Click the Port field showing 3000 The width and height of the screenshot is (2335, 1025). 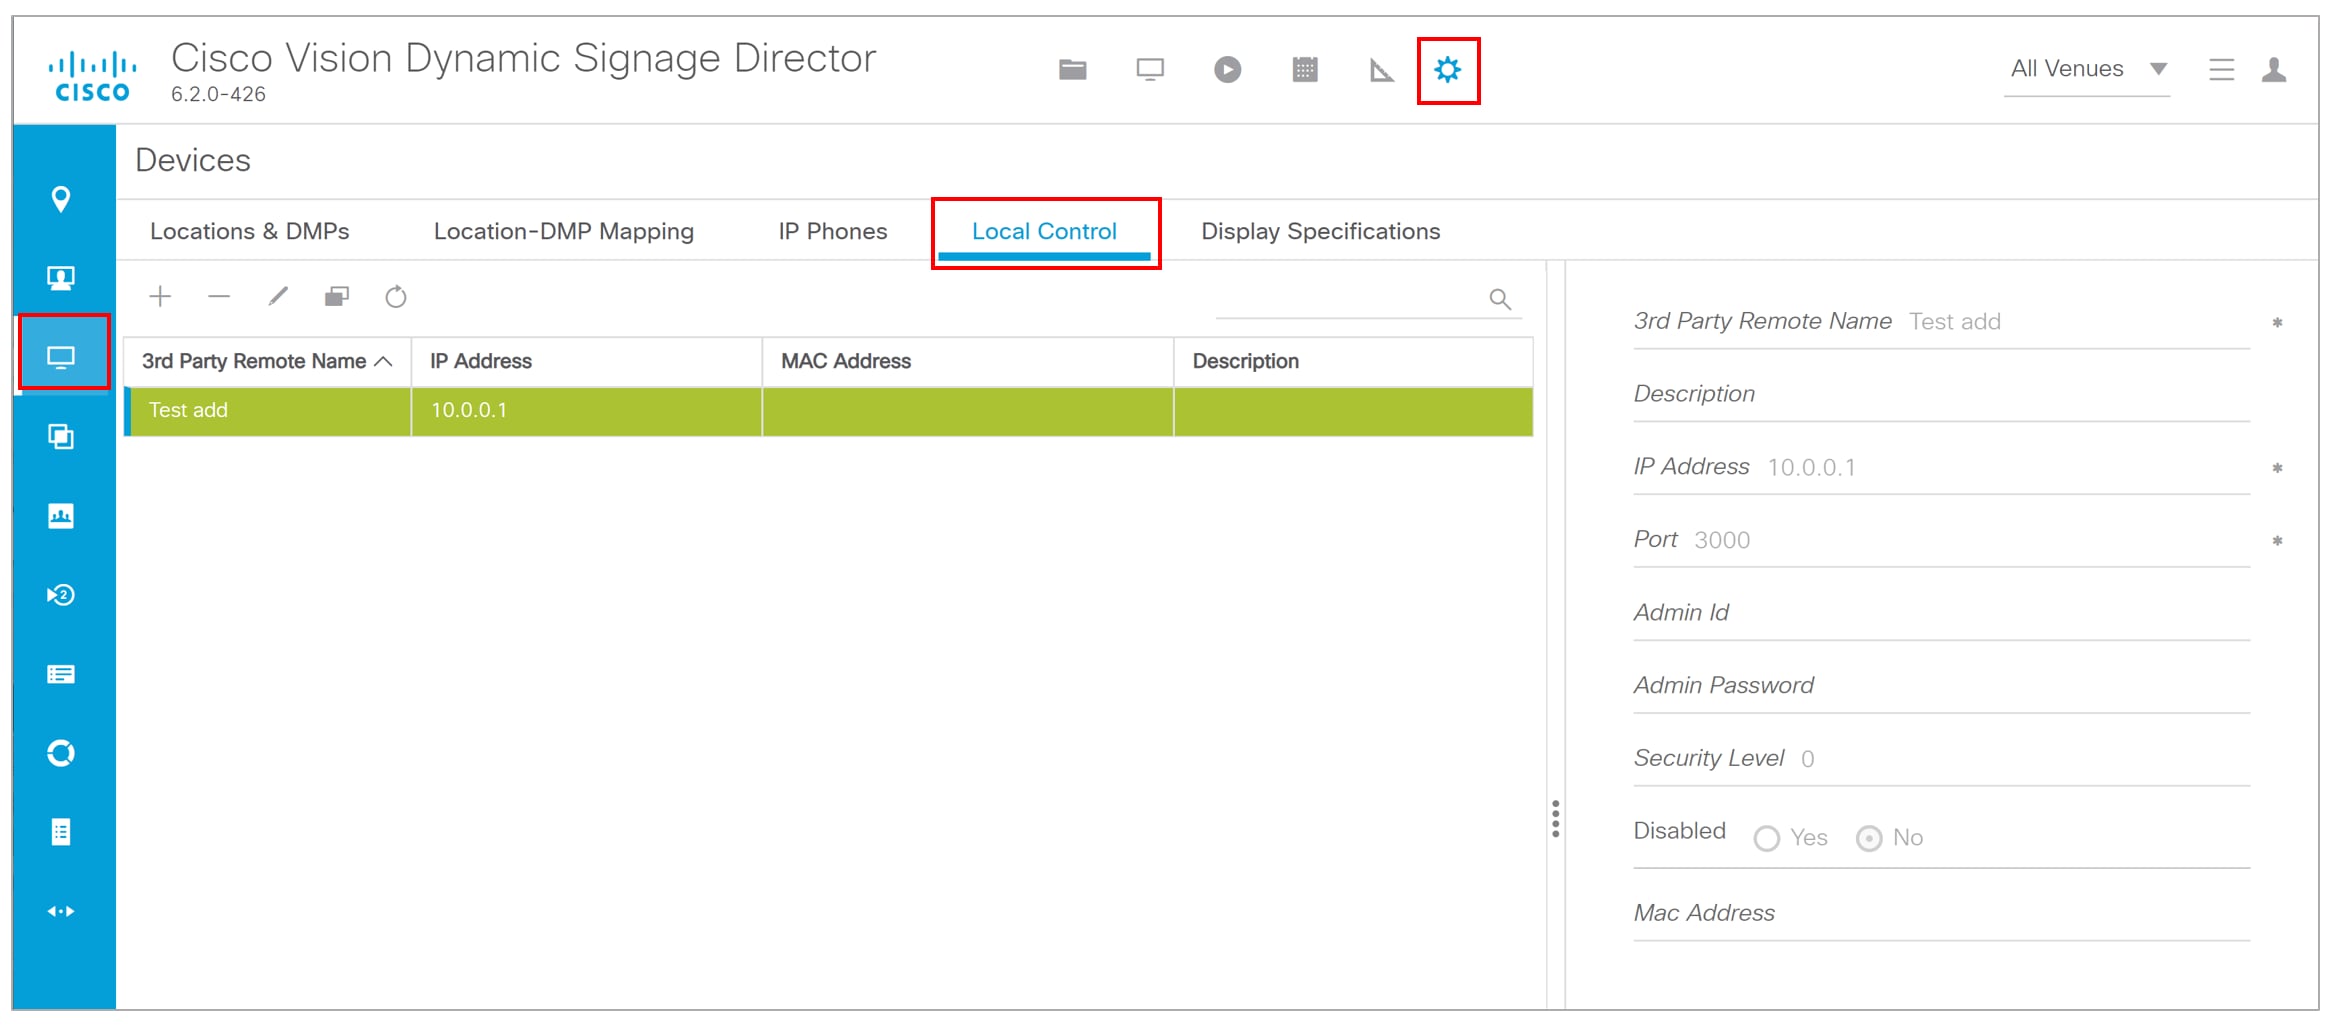pyautogui.click(x=1941, y=540)
